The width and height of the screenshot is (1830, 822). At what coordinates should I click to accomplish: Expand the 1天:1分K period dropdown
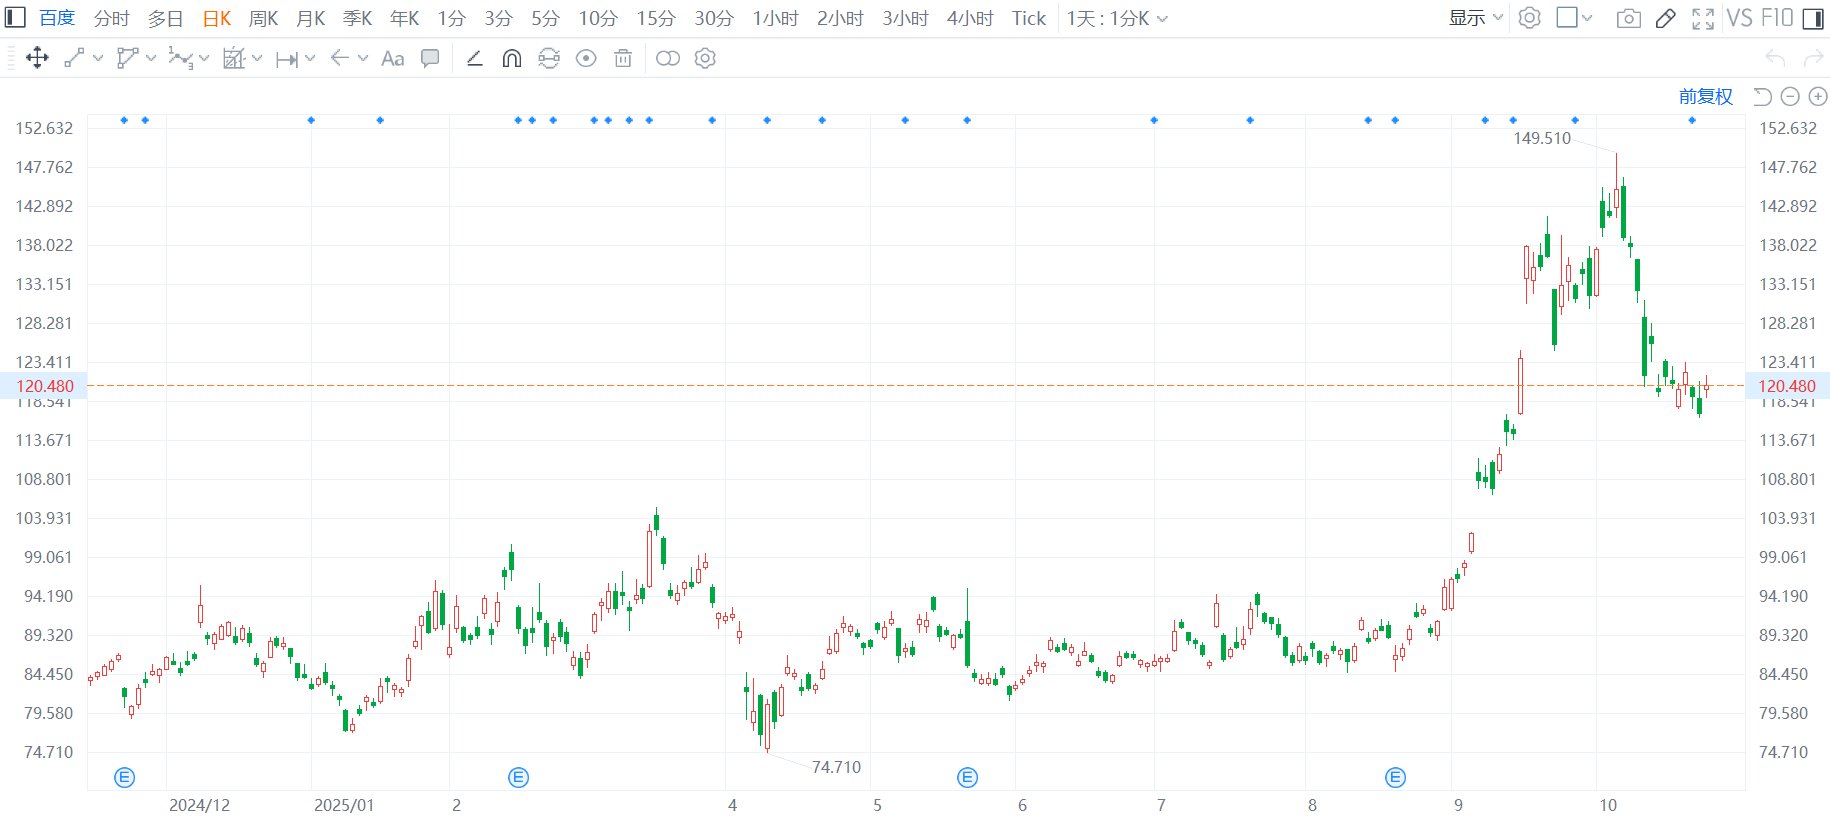[x=1116, y=18]
